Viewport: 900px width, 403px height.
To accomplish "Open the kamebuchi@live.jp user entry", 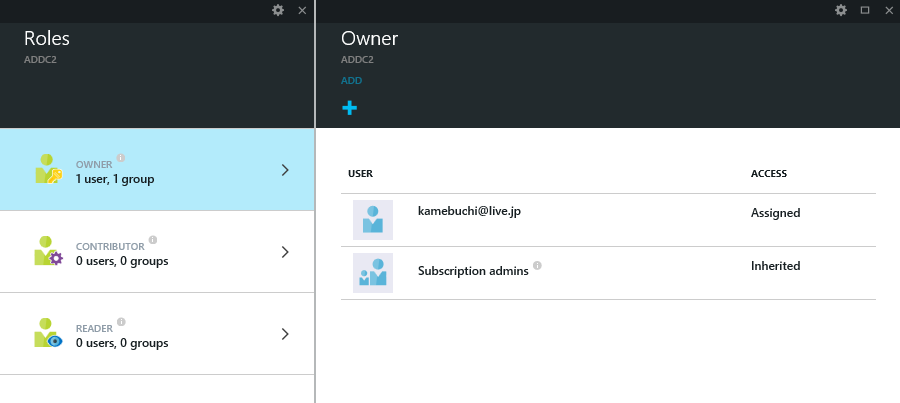I will 471,213.
